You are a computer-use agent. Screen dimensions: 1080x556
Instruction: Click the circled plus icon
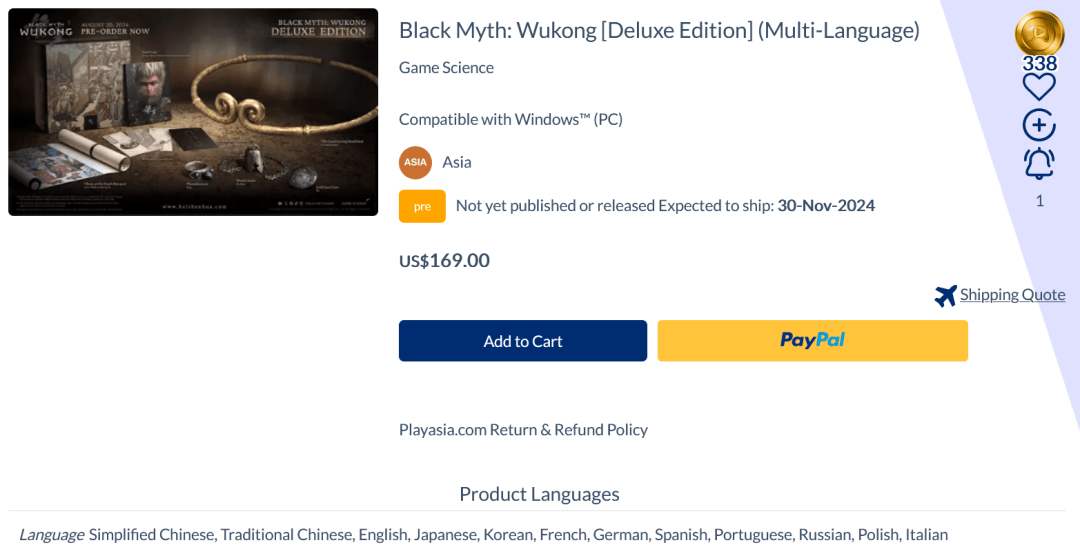point(1039,125)
